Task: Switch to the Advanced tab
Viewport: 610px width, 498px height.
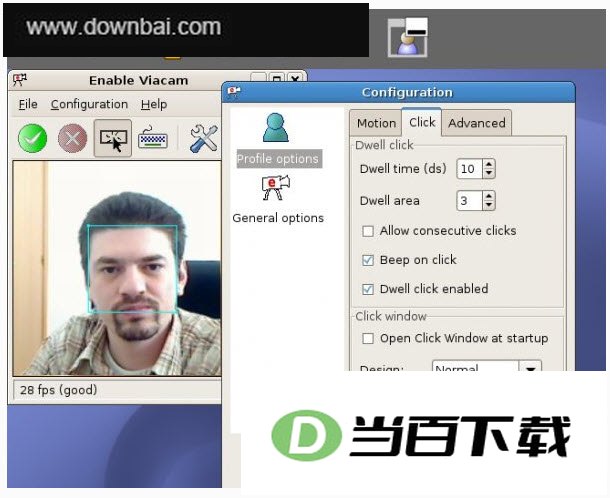Action: click(x=477, y=123)
